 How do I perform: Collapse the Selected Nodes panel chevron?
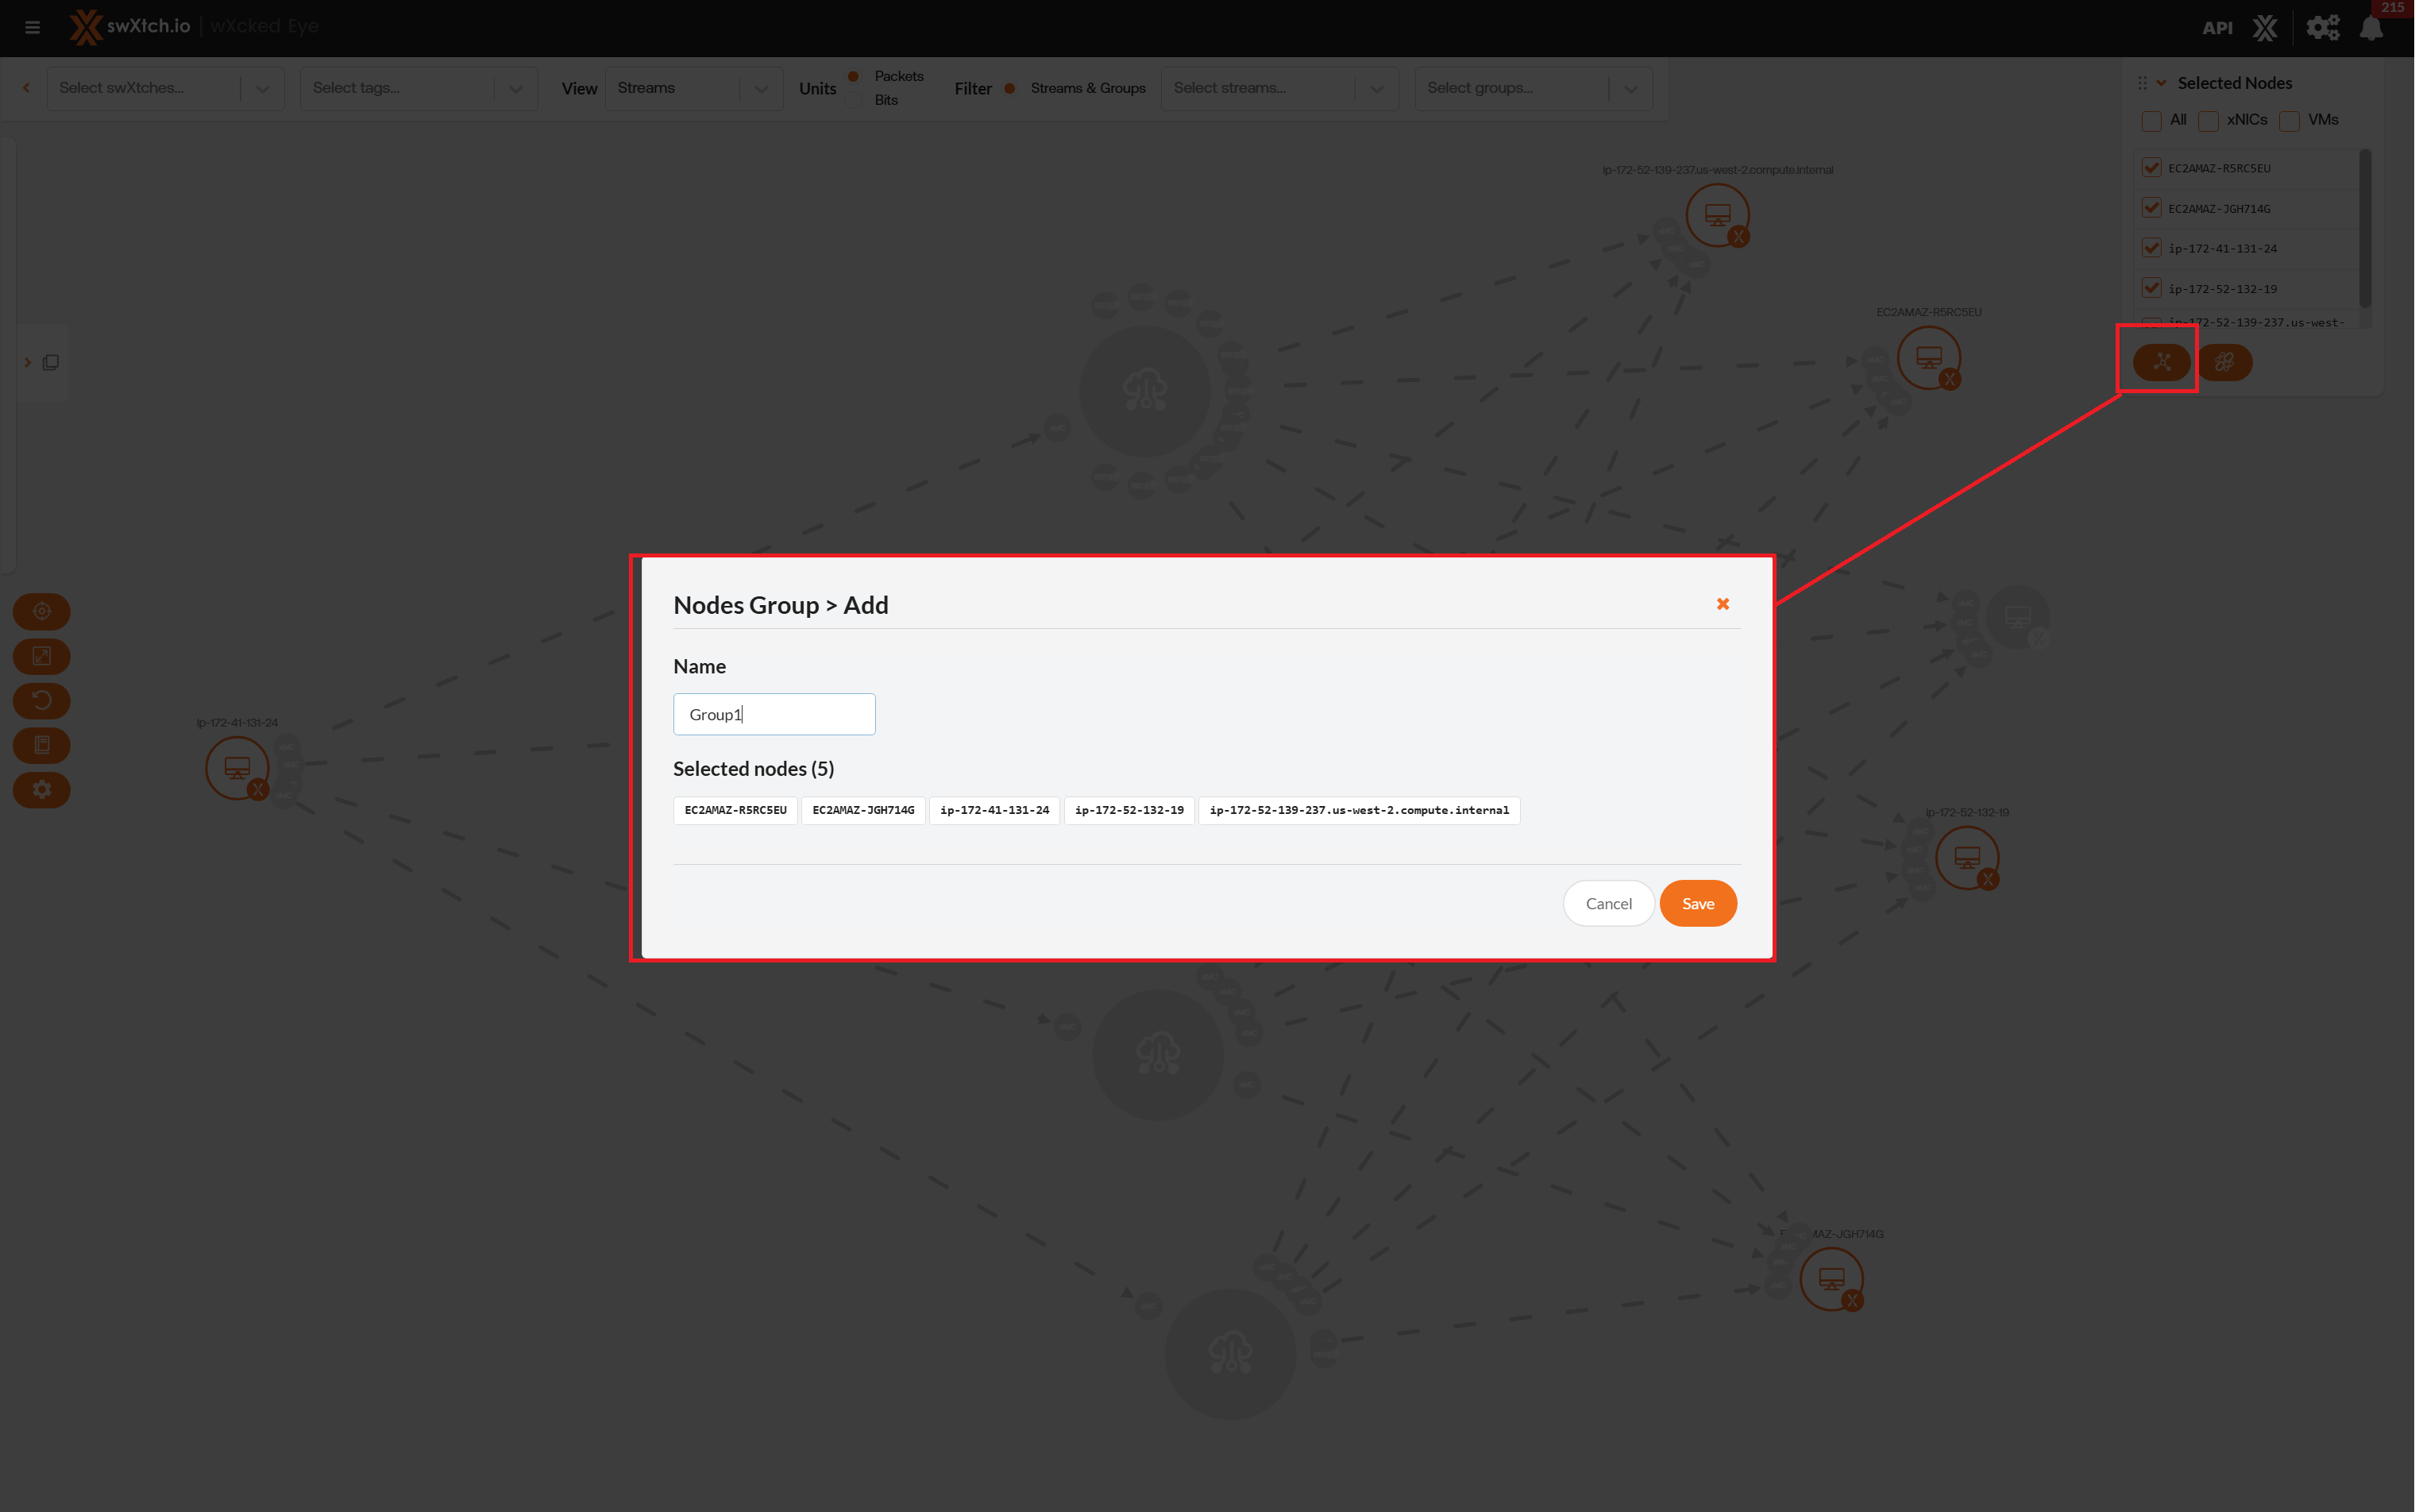pyautogui.click(x=2161, y=83)
